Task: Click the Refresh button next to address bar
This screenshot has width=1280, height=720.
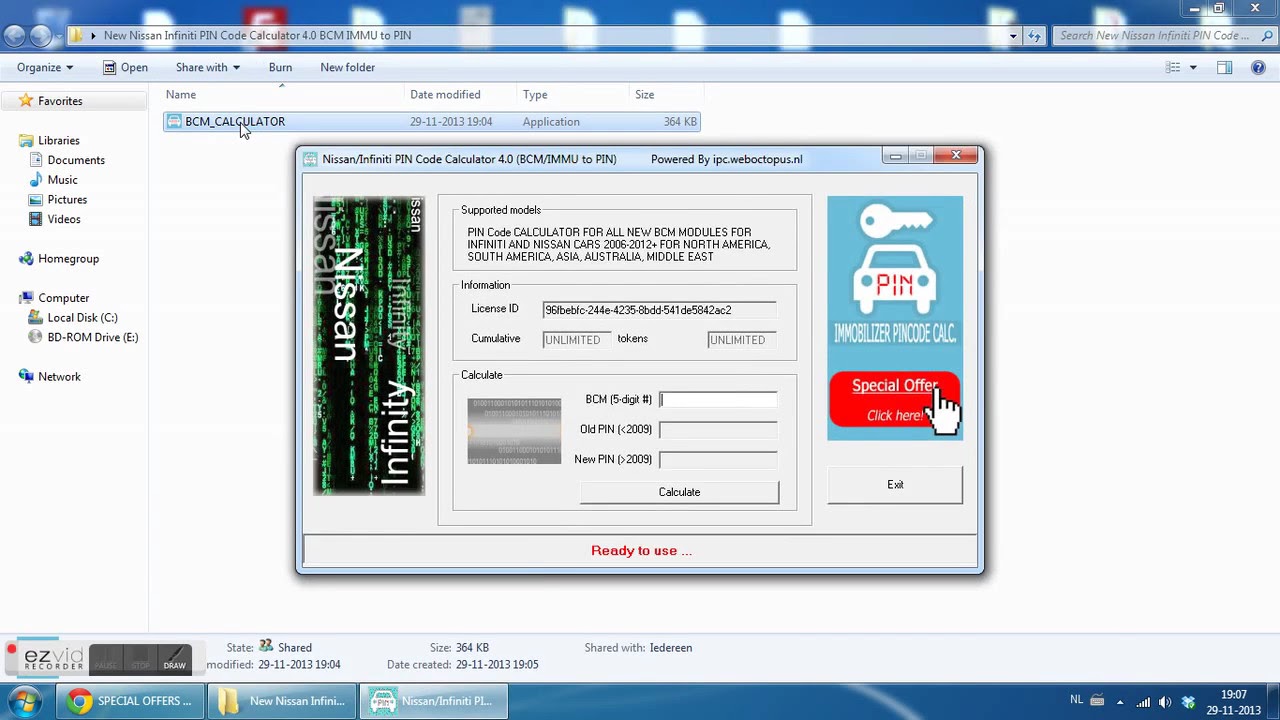Action: (x=1035, y=36)
